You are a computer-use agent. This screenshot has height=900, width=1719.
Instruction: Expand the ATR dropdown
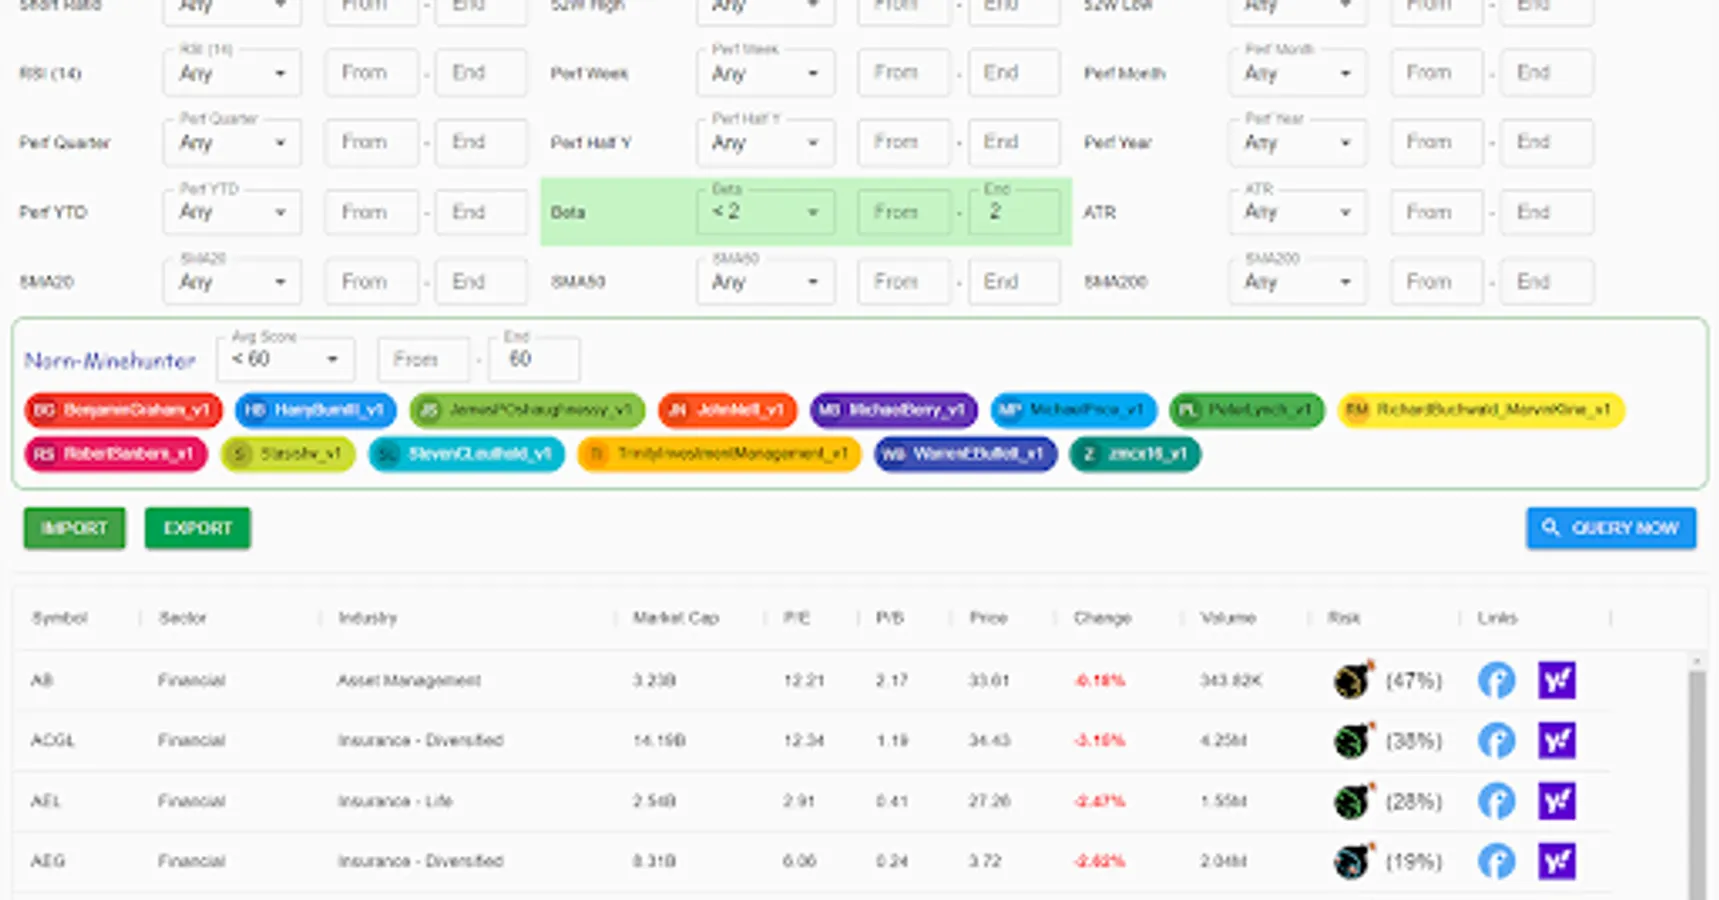(x=1298, y=212)
